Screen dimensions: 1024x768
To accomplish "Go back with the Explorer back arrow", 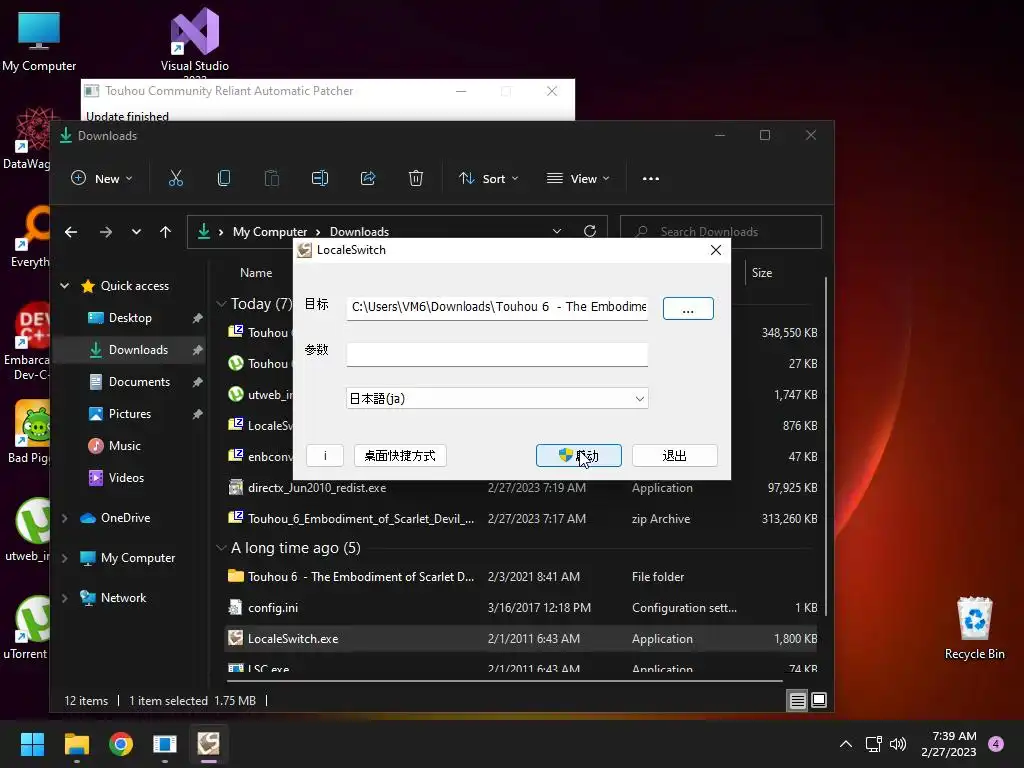I will (71, 232).
